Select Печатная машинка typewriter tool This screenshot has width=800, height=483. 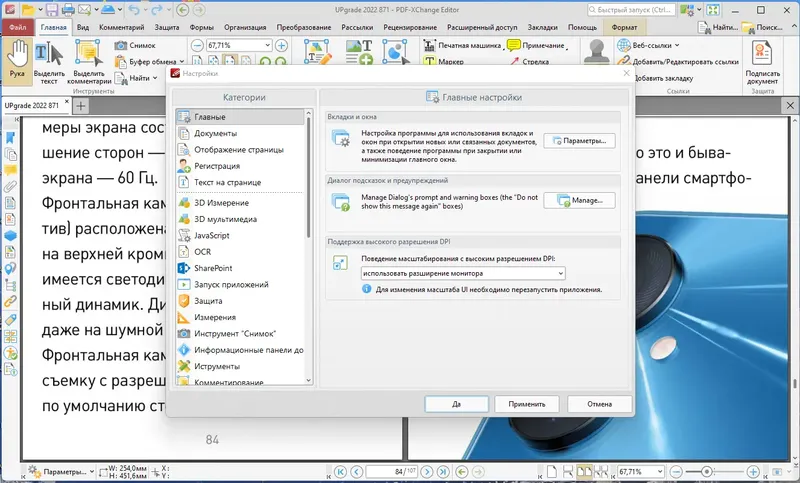(463, 45)
